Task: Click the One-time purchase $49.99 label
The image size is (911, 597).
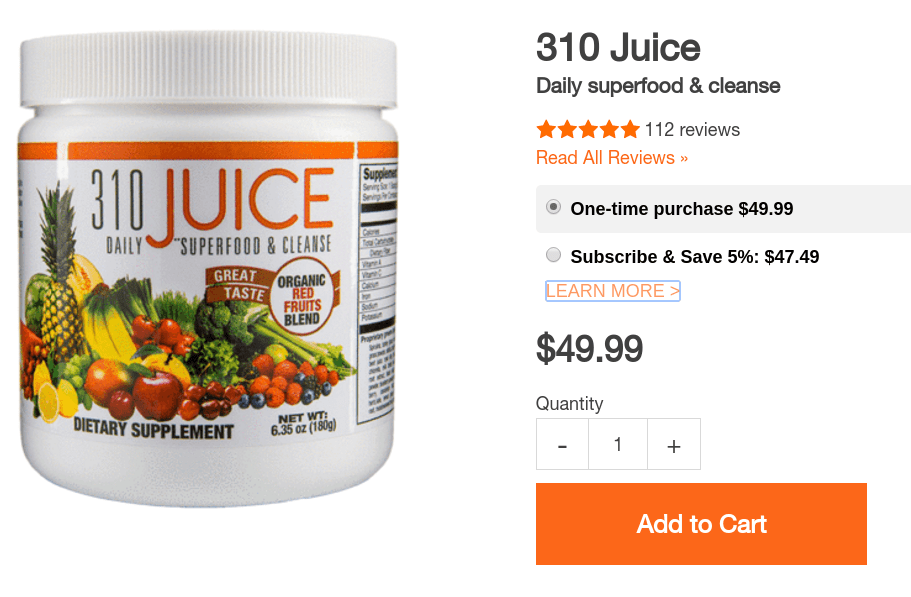Action: (x=682, y=208)
